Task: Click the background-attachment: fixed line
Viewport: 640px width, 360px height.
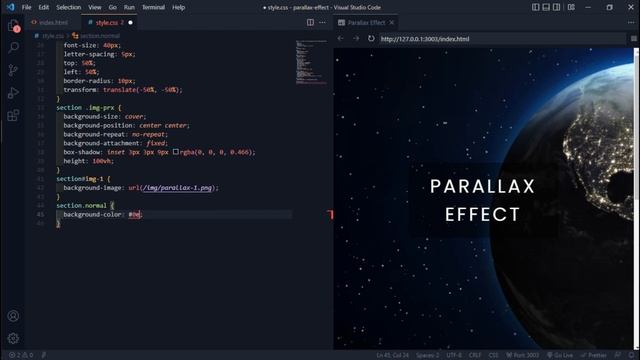Action: pos(116,143)
